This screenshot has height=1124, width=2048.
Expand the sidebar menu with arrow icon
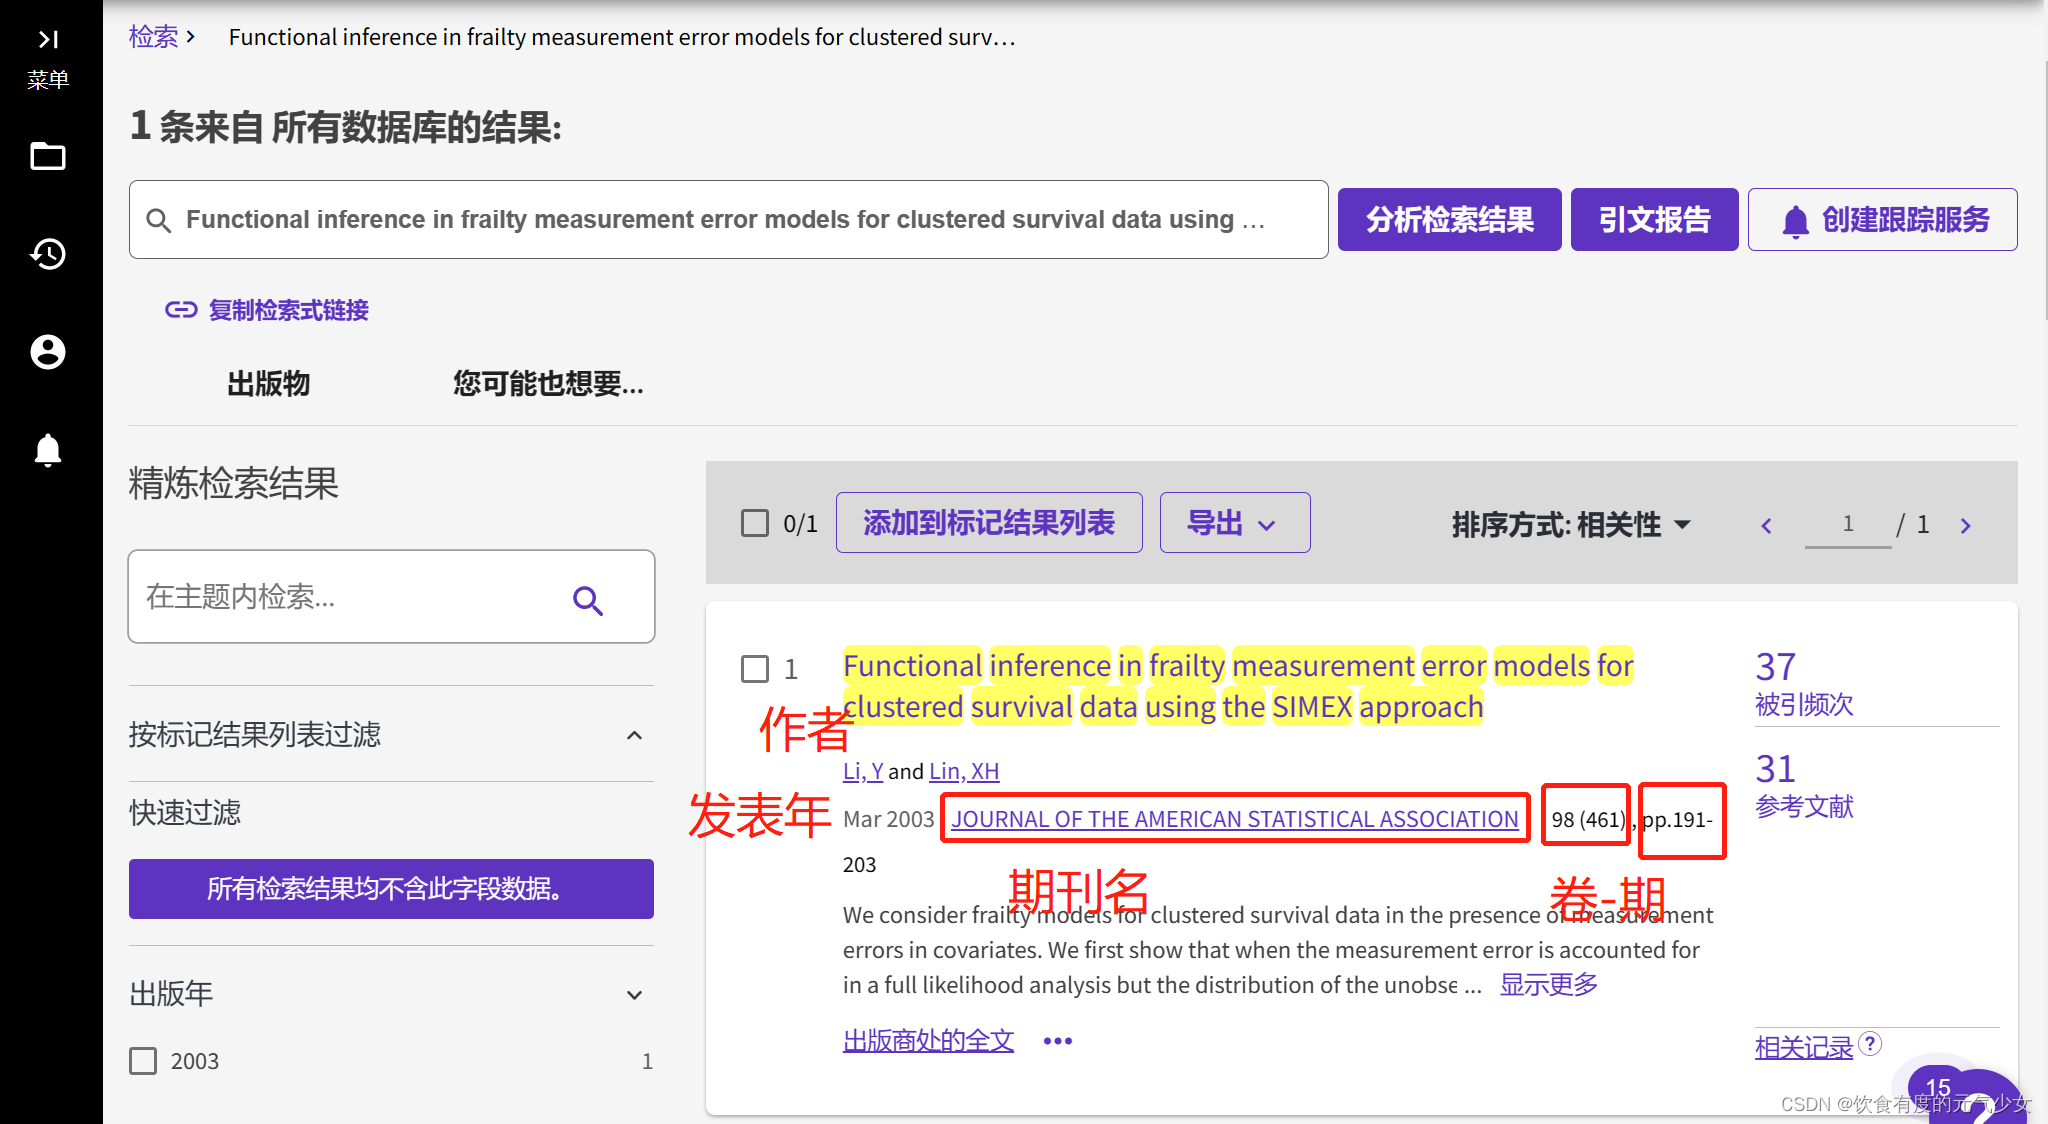[x=48, y=40]
